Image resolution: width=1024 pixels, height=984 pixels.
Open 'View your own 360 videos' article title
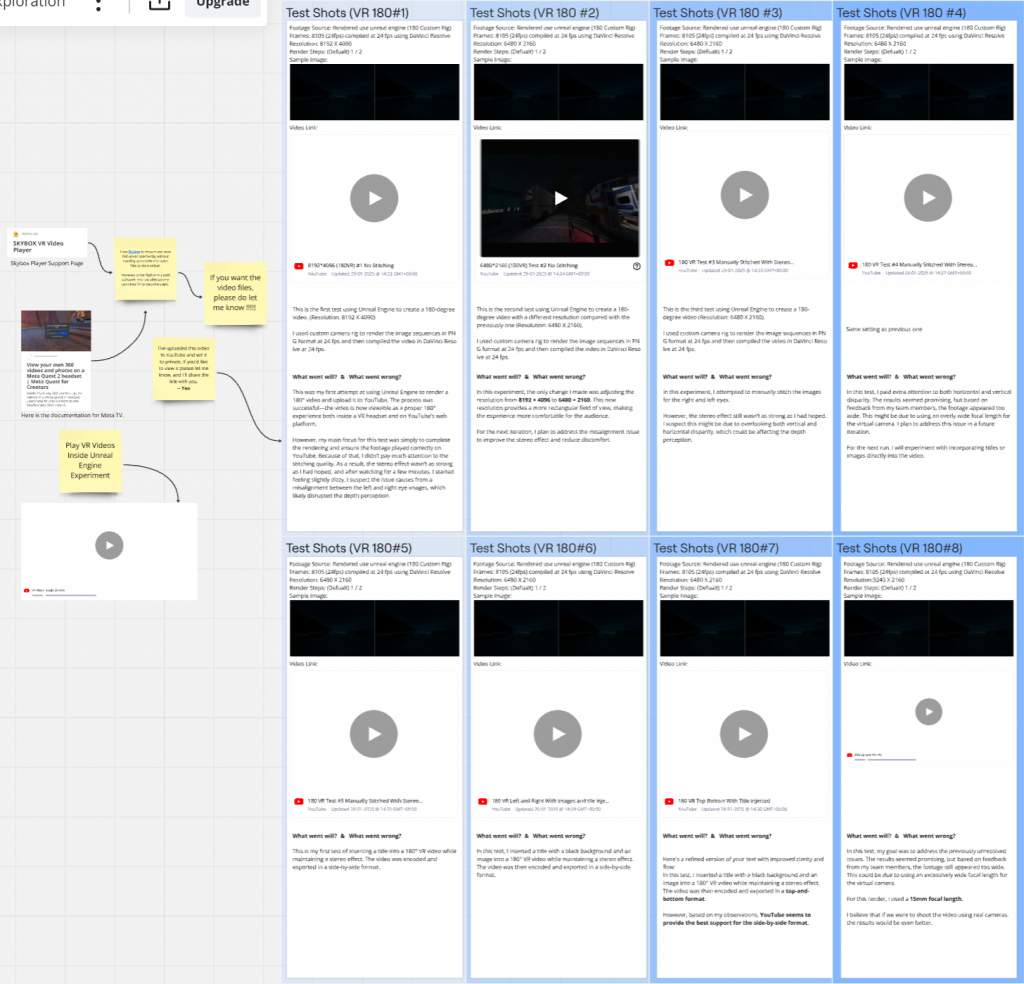tap(55, 375)
